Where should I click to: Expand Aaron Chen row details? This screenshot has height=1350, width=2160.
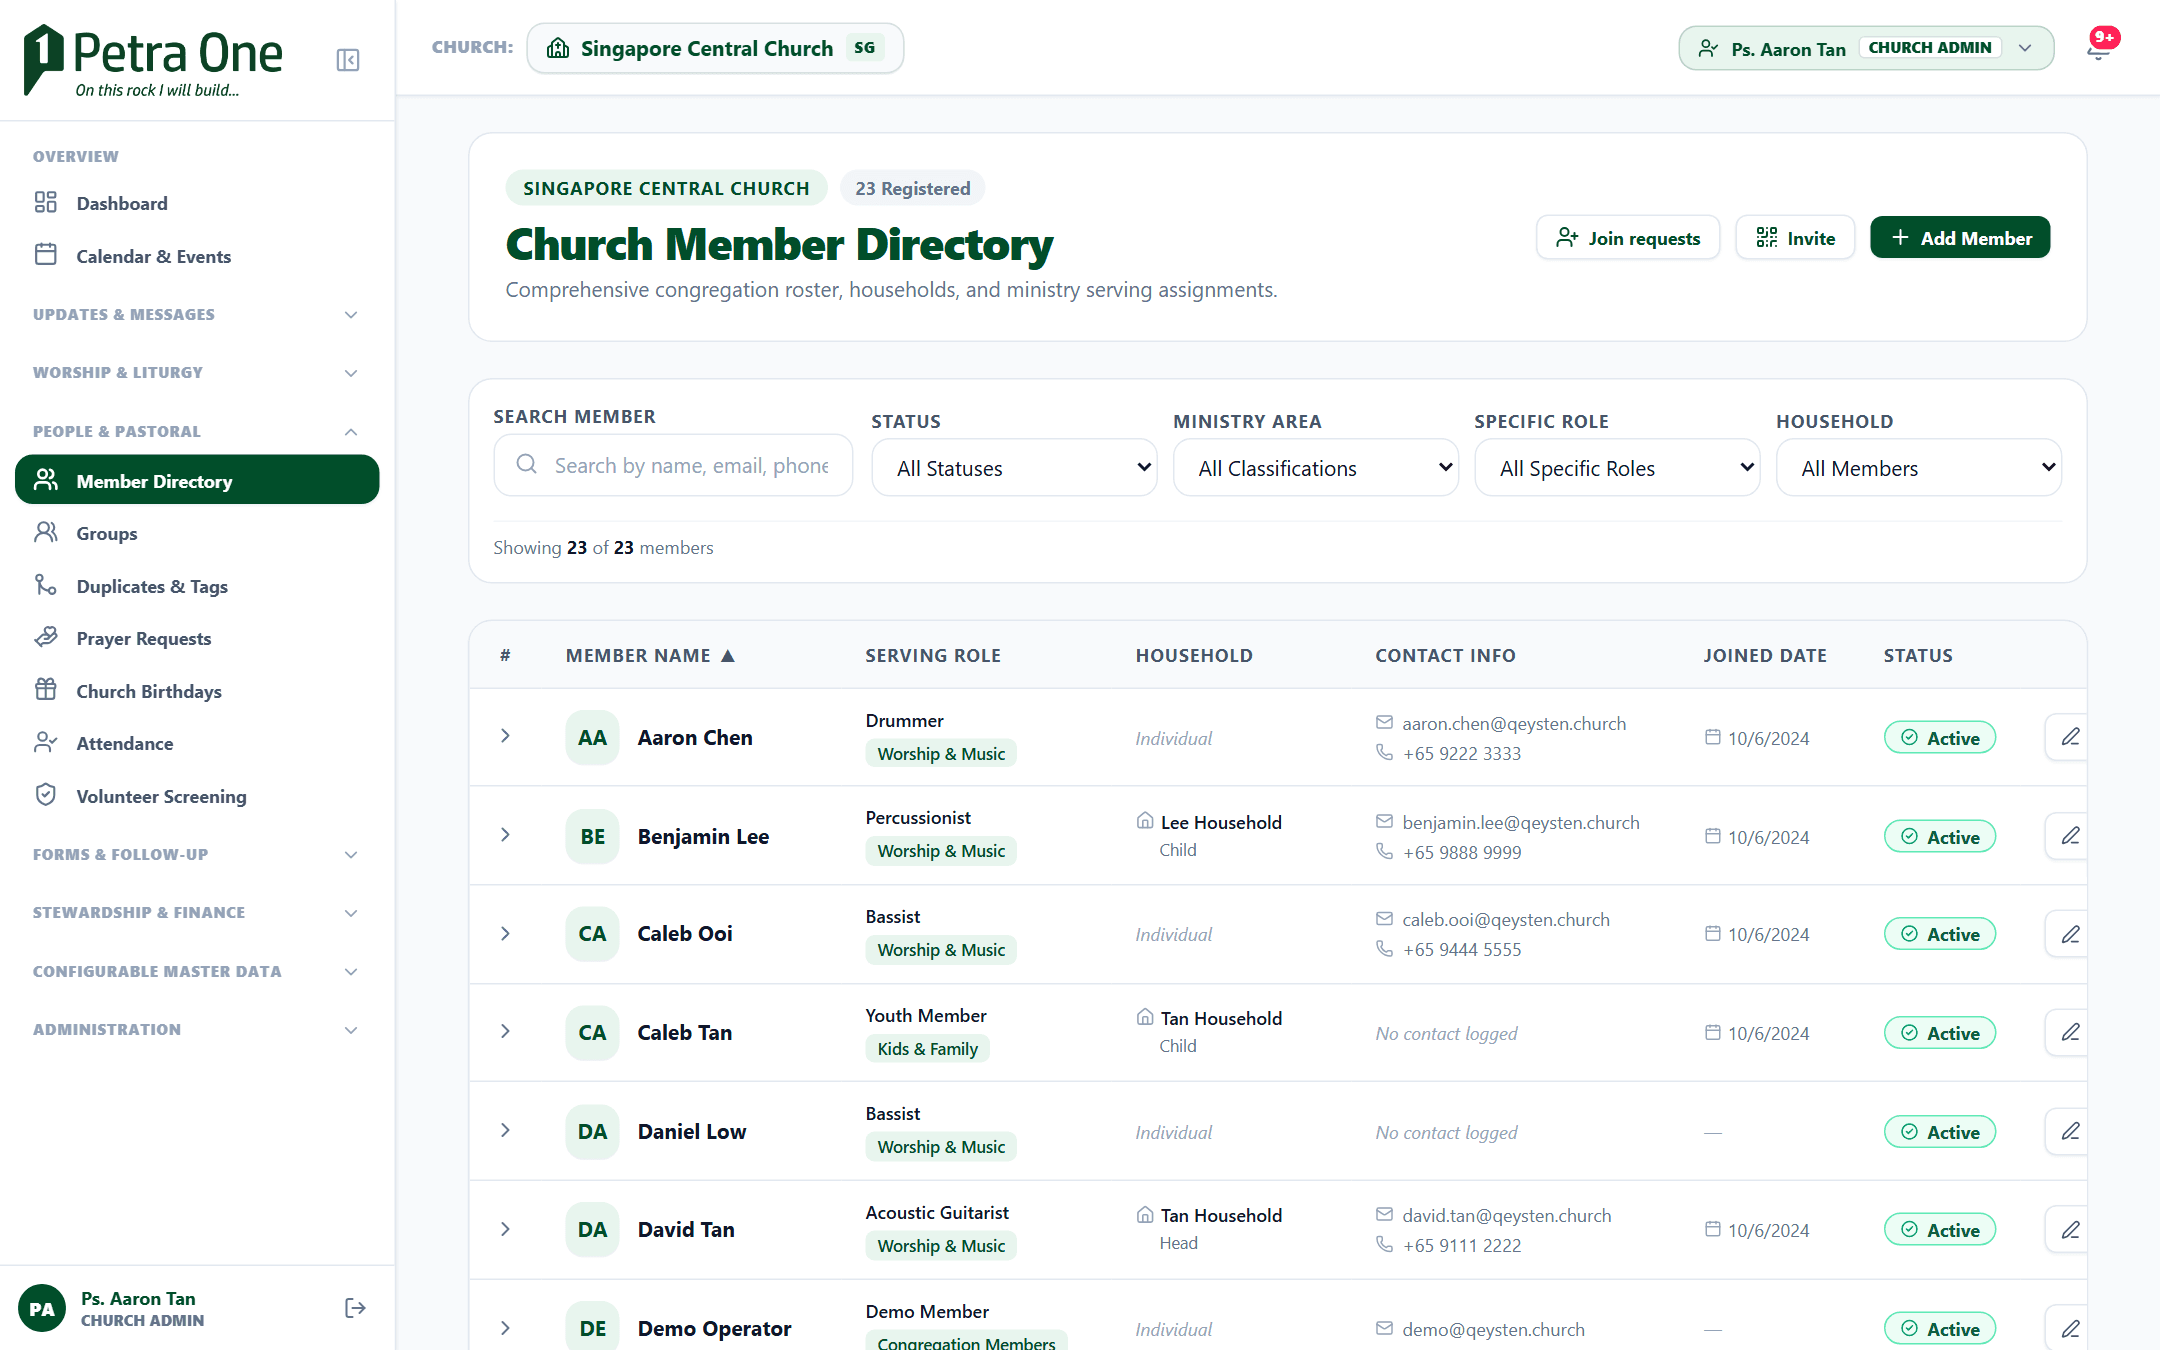pos(505,736)
